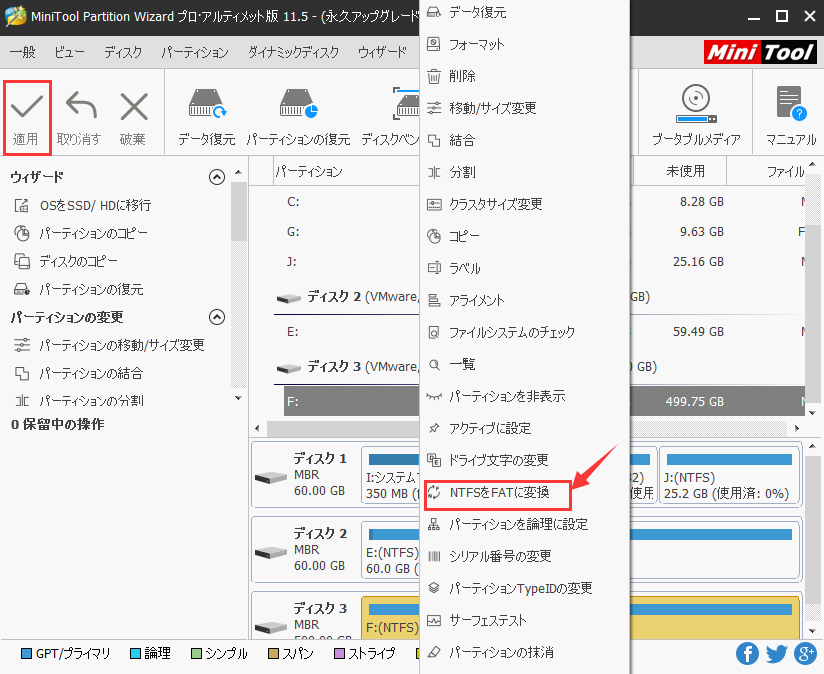Open ブータブルメディア builder

(x=696, y=118)
